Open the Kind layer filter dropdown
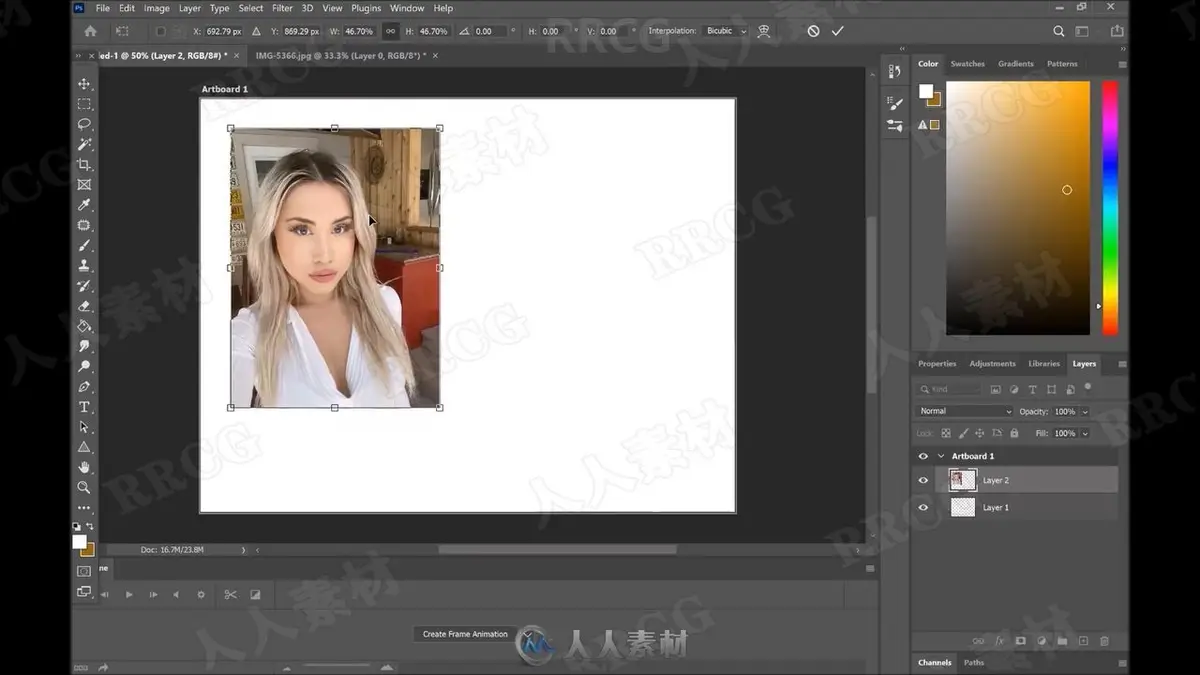This screenshot has width=1200, height=675. (x=950, y=389)
